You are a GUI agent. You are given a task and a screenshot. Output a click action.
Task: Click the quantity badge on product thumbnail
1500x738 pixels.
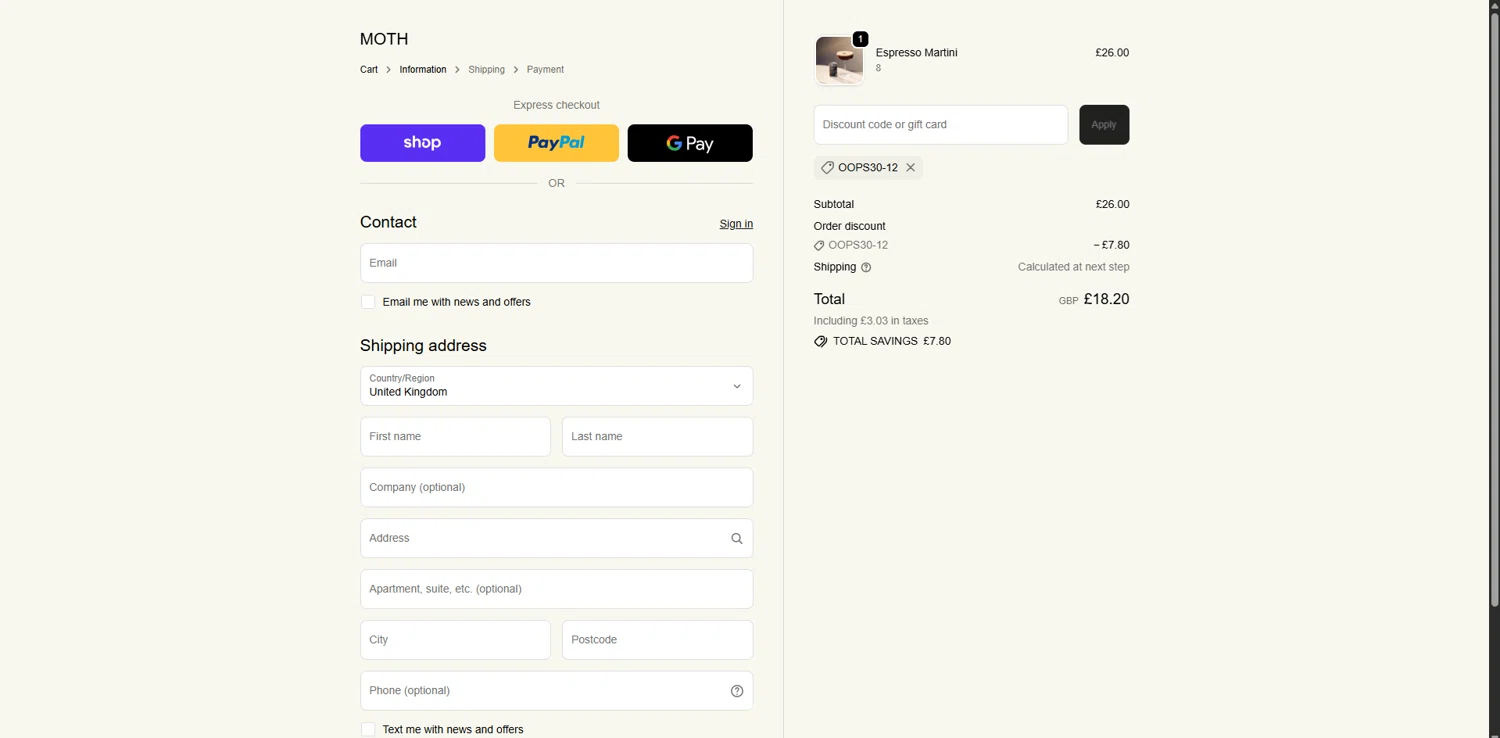pos(860,39)
